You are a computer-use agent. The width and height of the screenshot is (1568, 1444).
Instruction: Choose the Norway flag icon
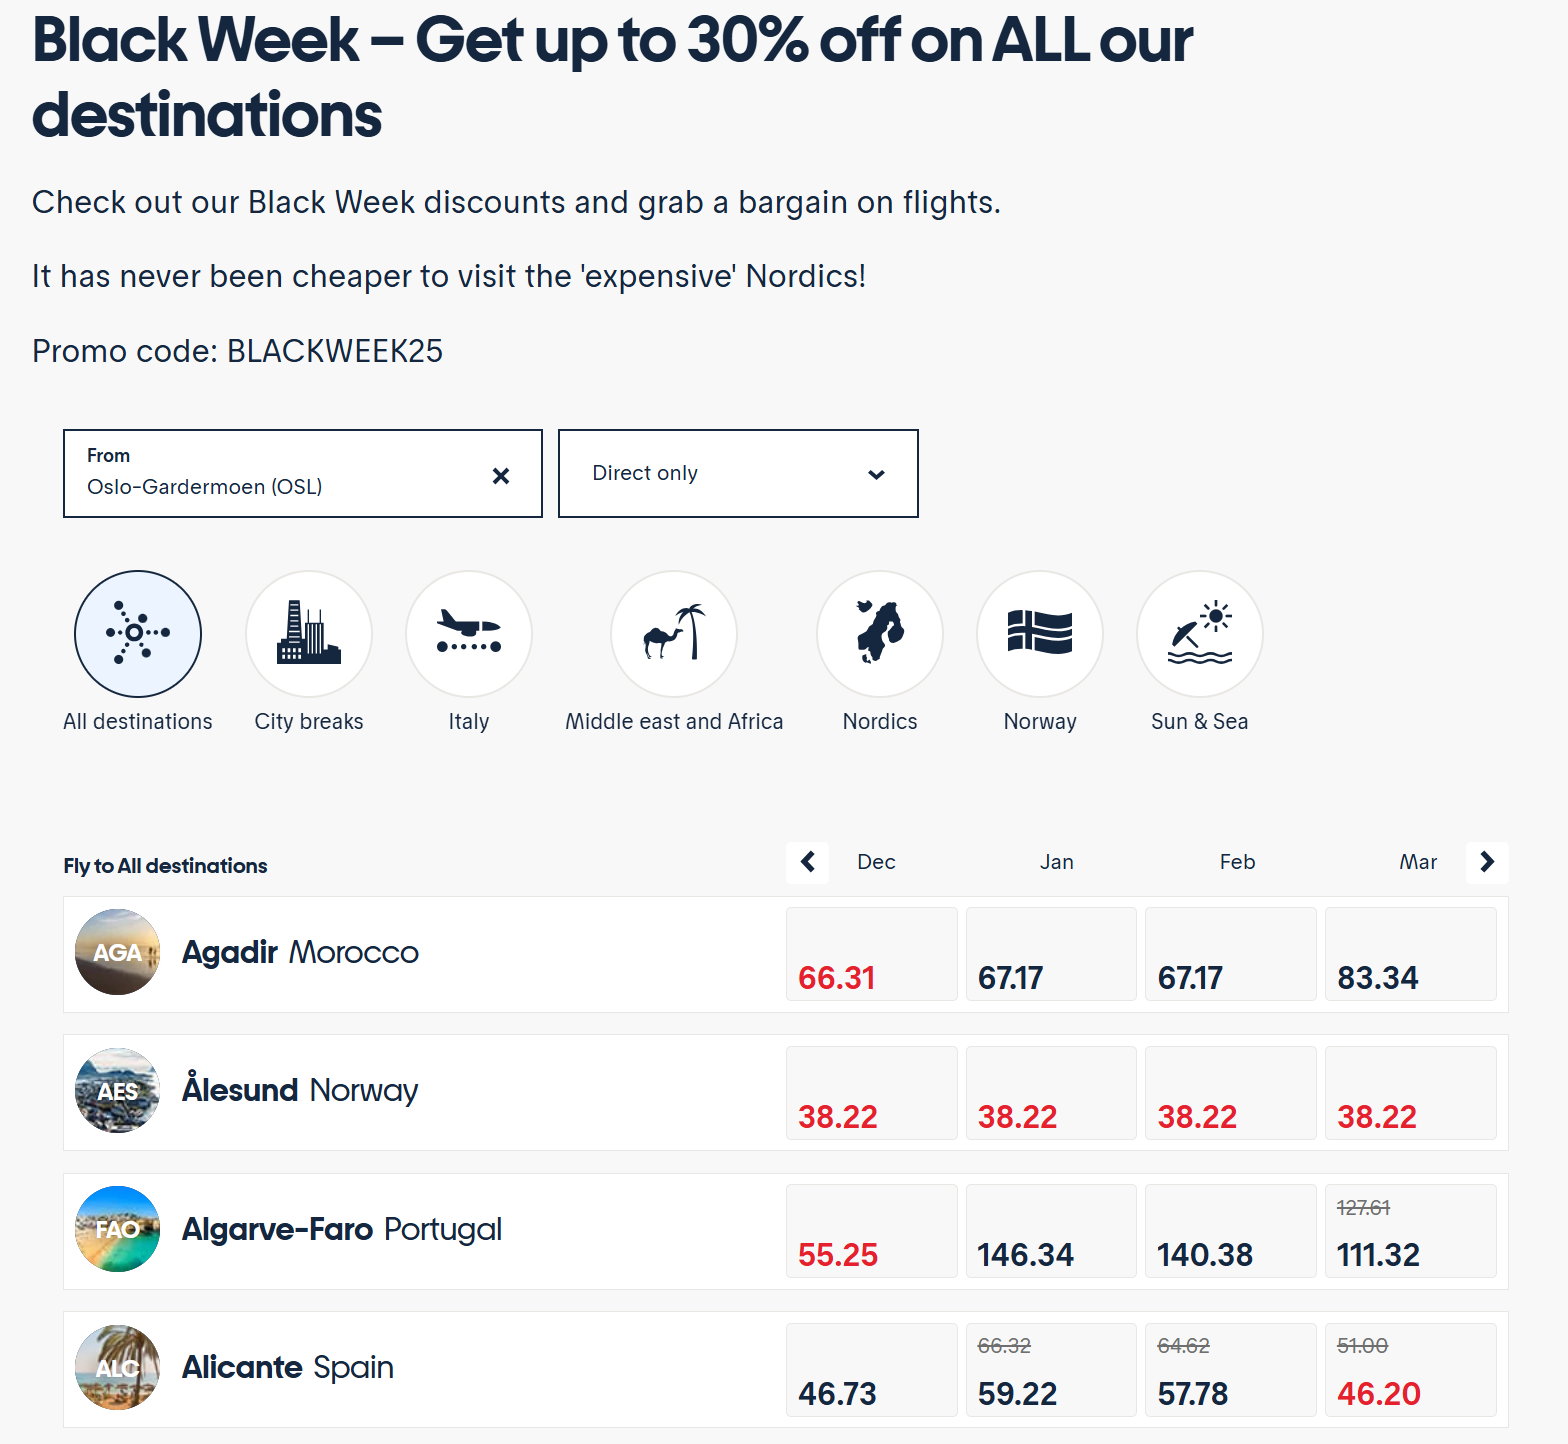[x=1040, y=634]
